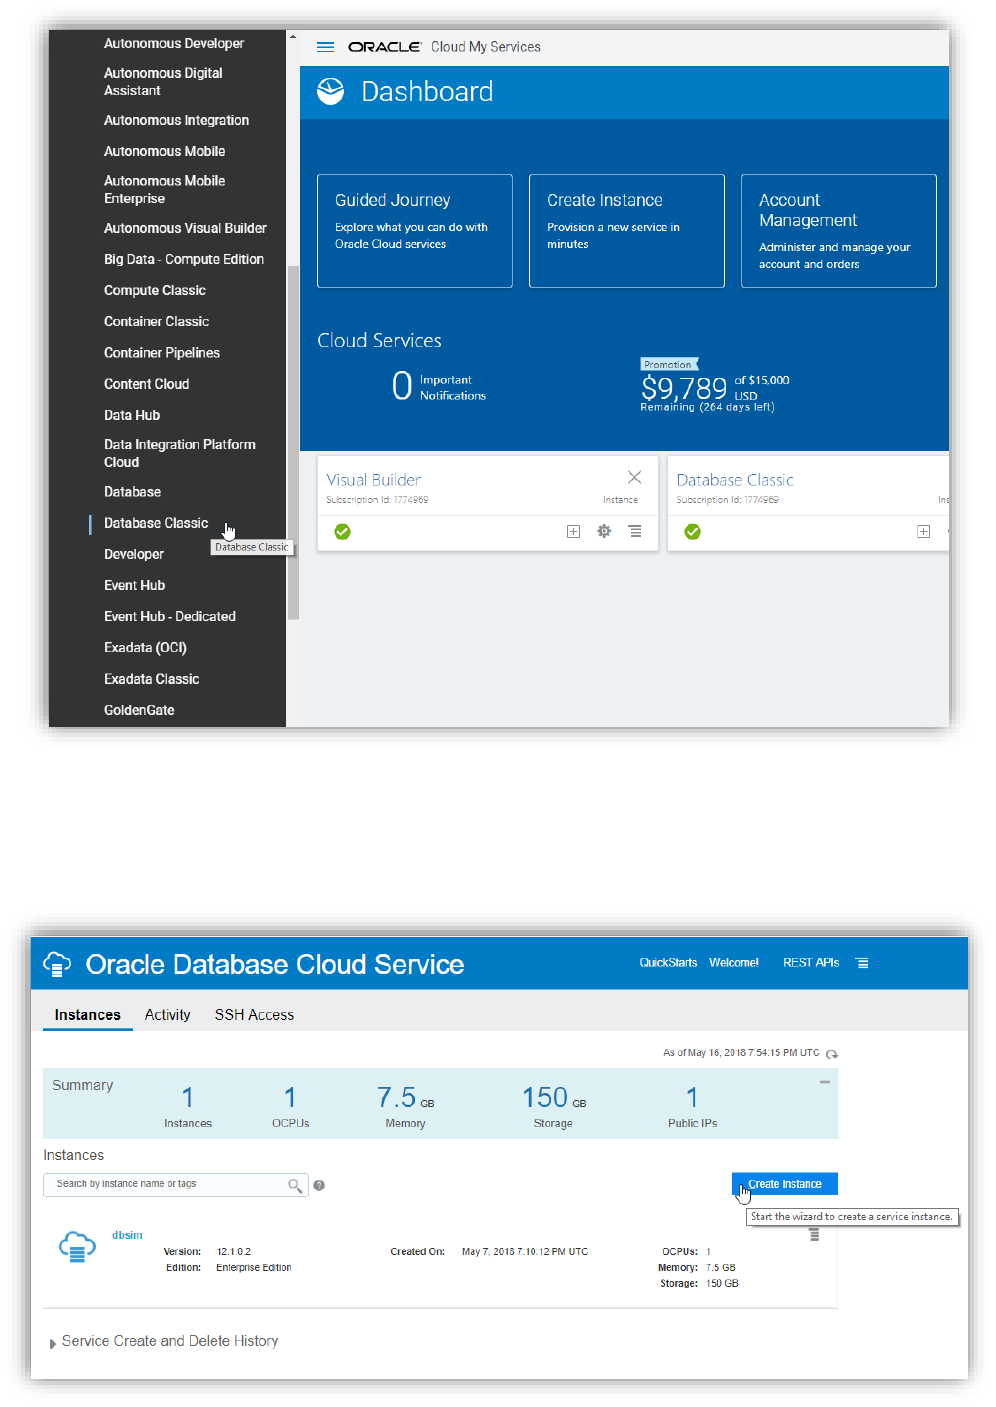Screen dimensions: 996x1407
Task: Click Database Classic plus create icon
Action: coord(923,531)
